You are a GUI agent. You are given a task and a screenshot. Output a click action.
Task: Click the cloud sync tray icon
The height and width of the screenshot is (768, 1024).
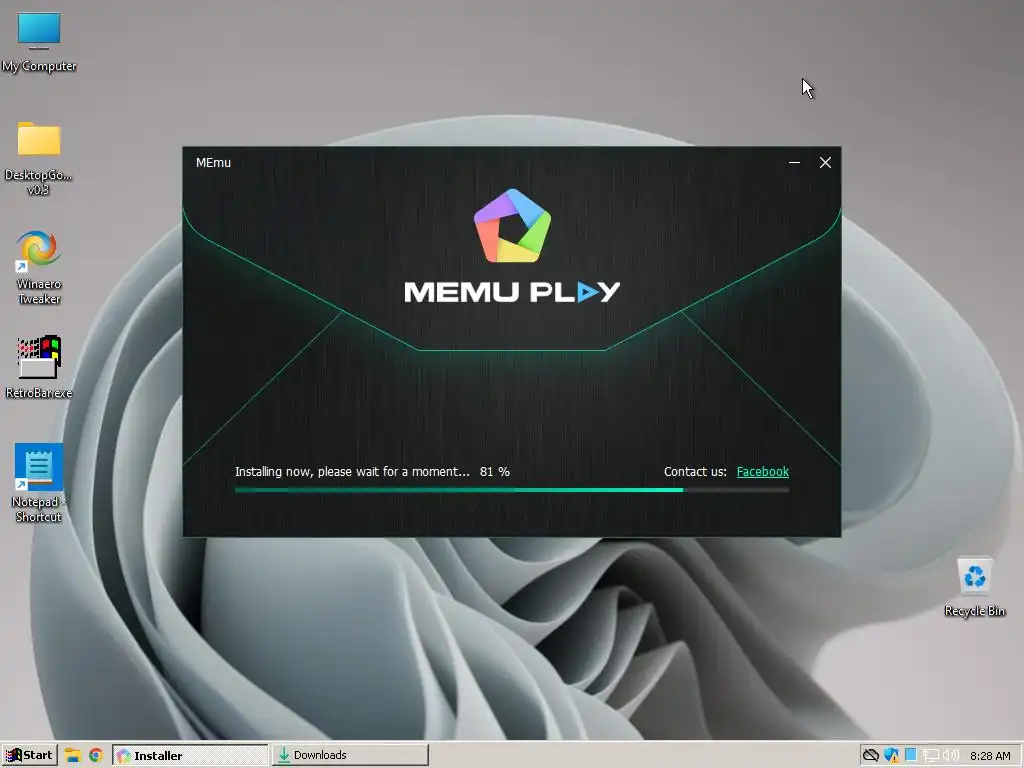pyautogui.click(x=871, y=756)
